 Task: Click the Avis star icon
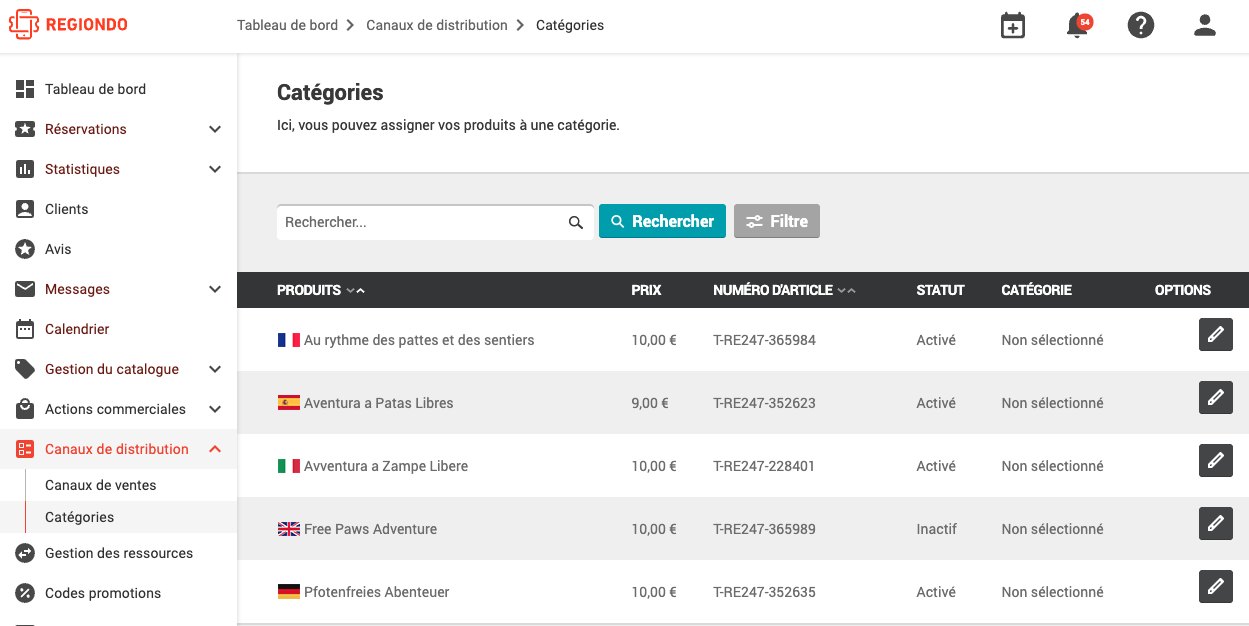pos(25,249)
